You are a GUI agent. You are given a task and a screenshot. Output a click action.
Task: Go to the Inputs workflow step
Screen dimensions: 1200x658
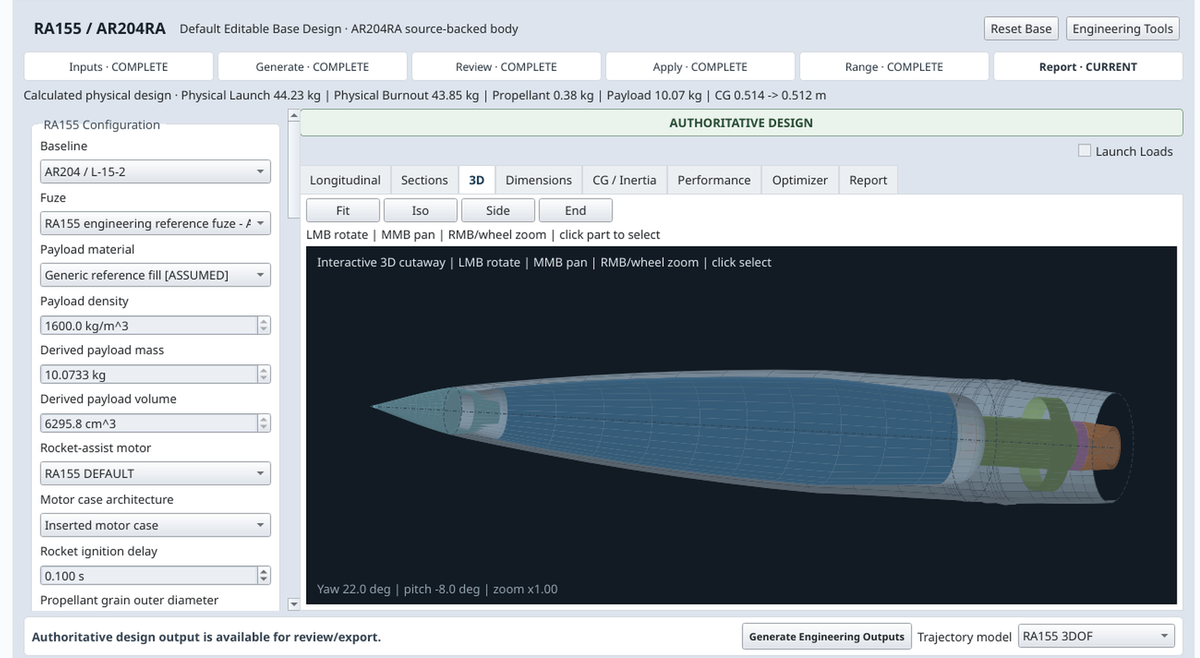(118, 67)
